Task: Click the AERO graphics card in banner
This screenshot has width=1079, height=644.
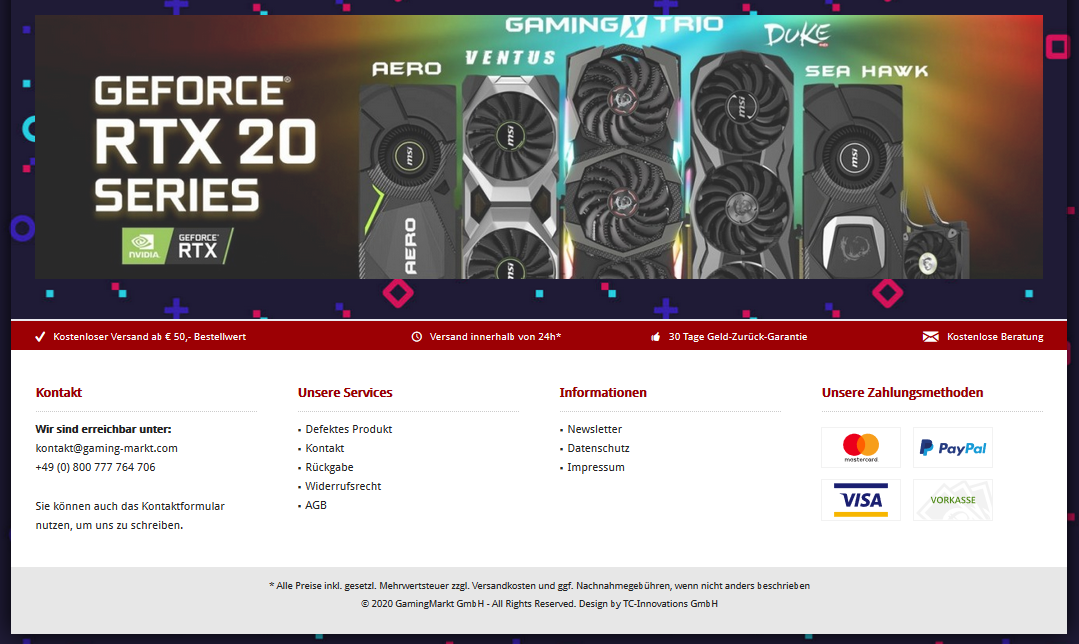Action: [407, 180]
